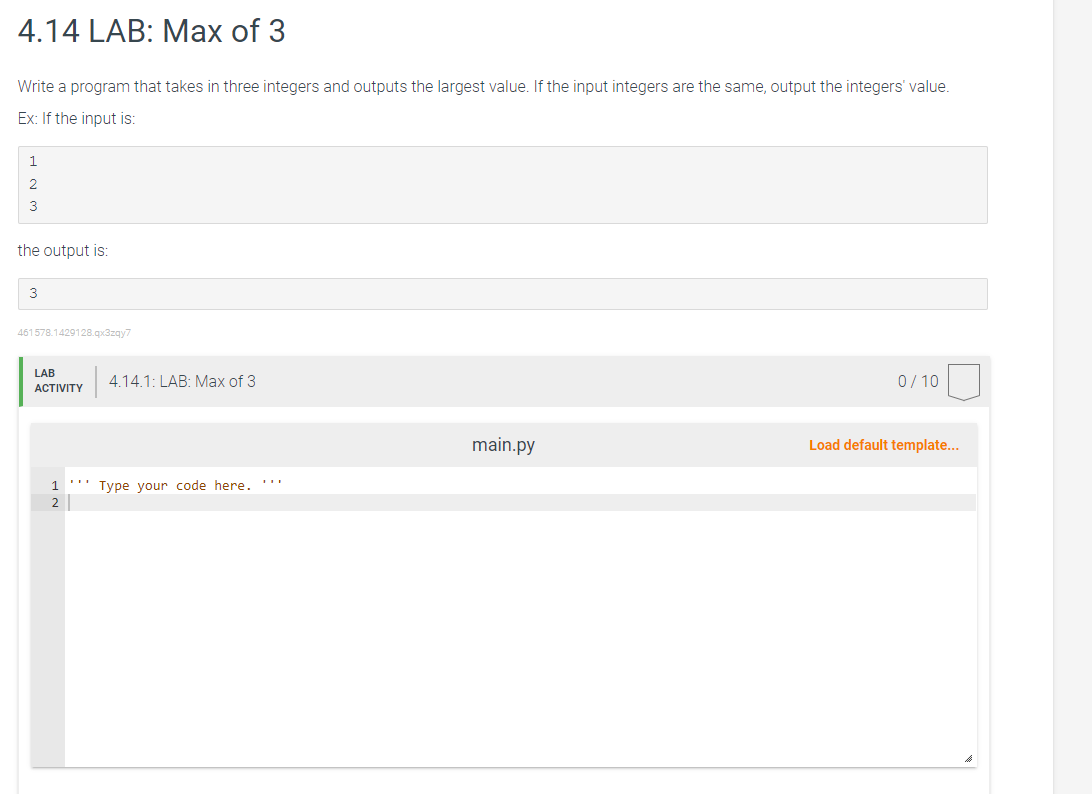Click the resize grip on the code editor

tap(968, 758)
